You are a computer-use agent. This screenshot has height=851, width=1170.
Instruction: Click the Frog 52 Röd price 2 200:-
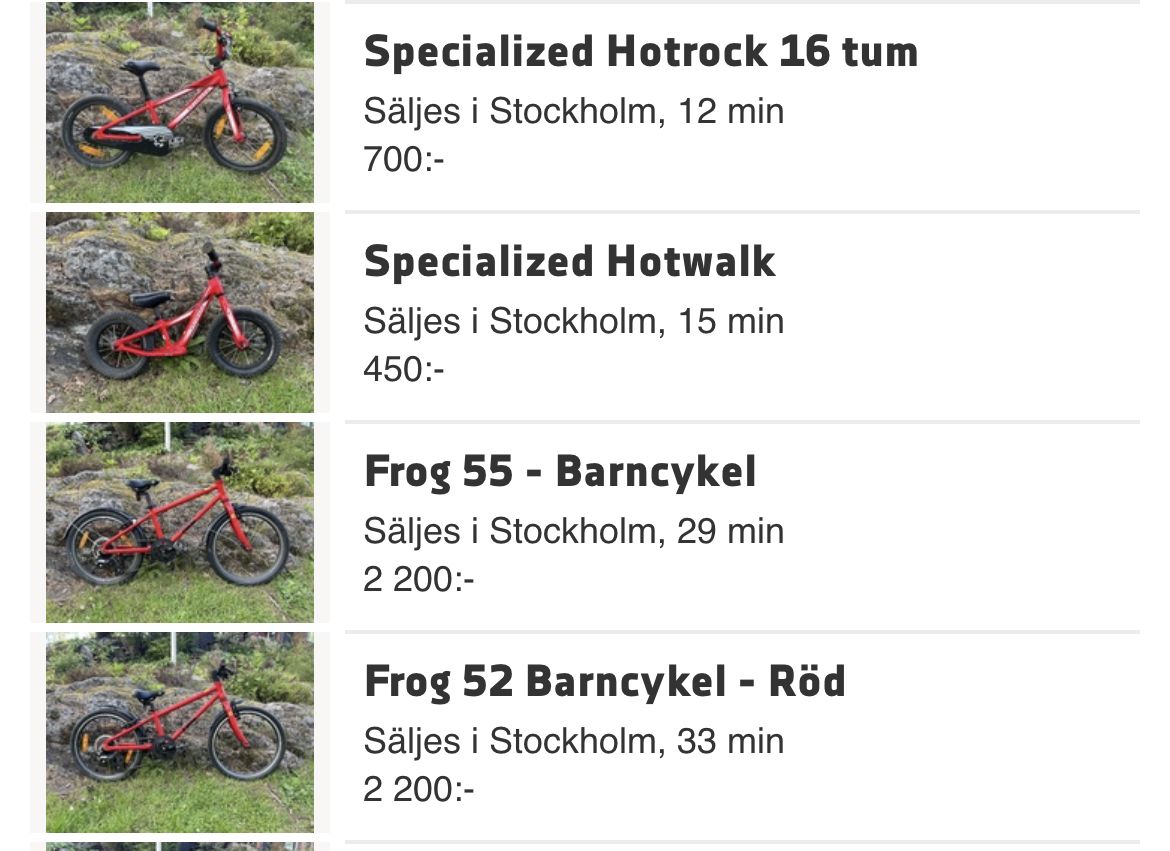click(418, 790)
